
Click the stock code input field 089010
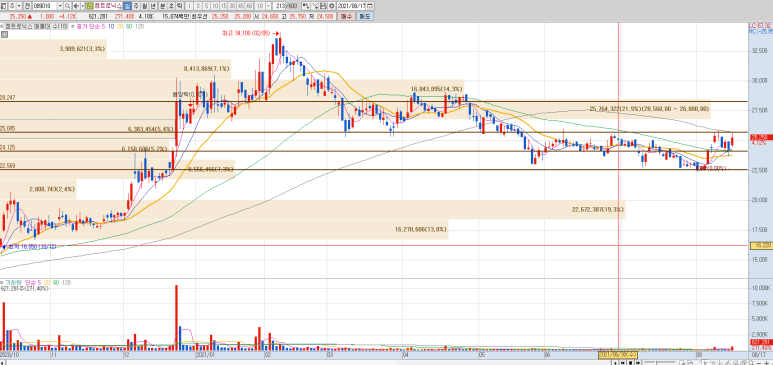pos(45,6)
